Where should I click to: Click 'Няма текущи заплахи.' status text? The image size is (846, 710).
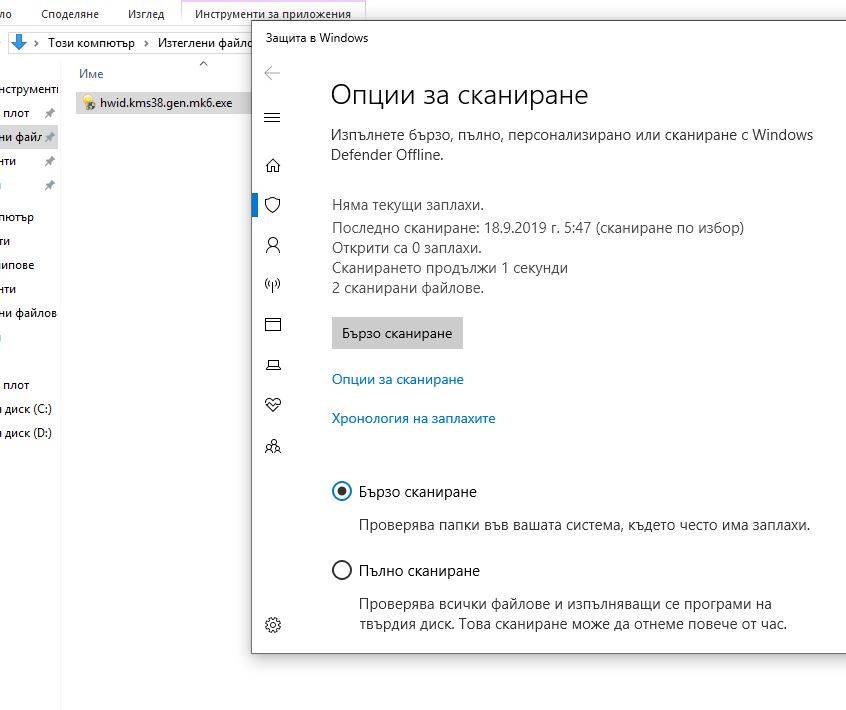pyautogui.click(x=408, y=205)
